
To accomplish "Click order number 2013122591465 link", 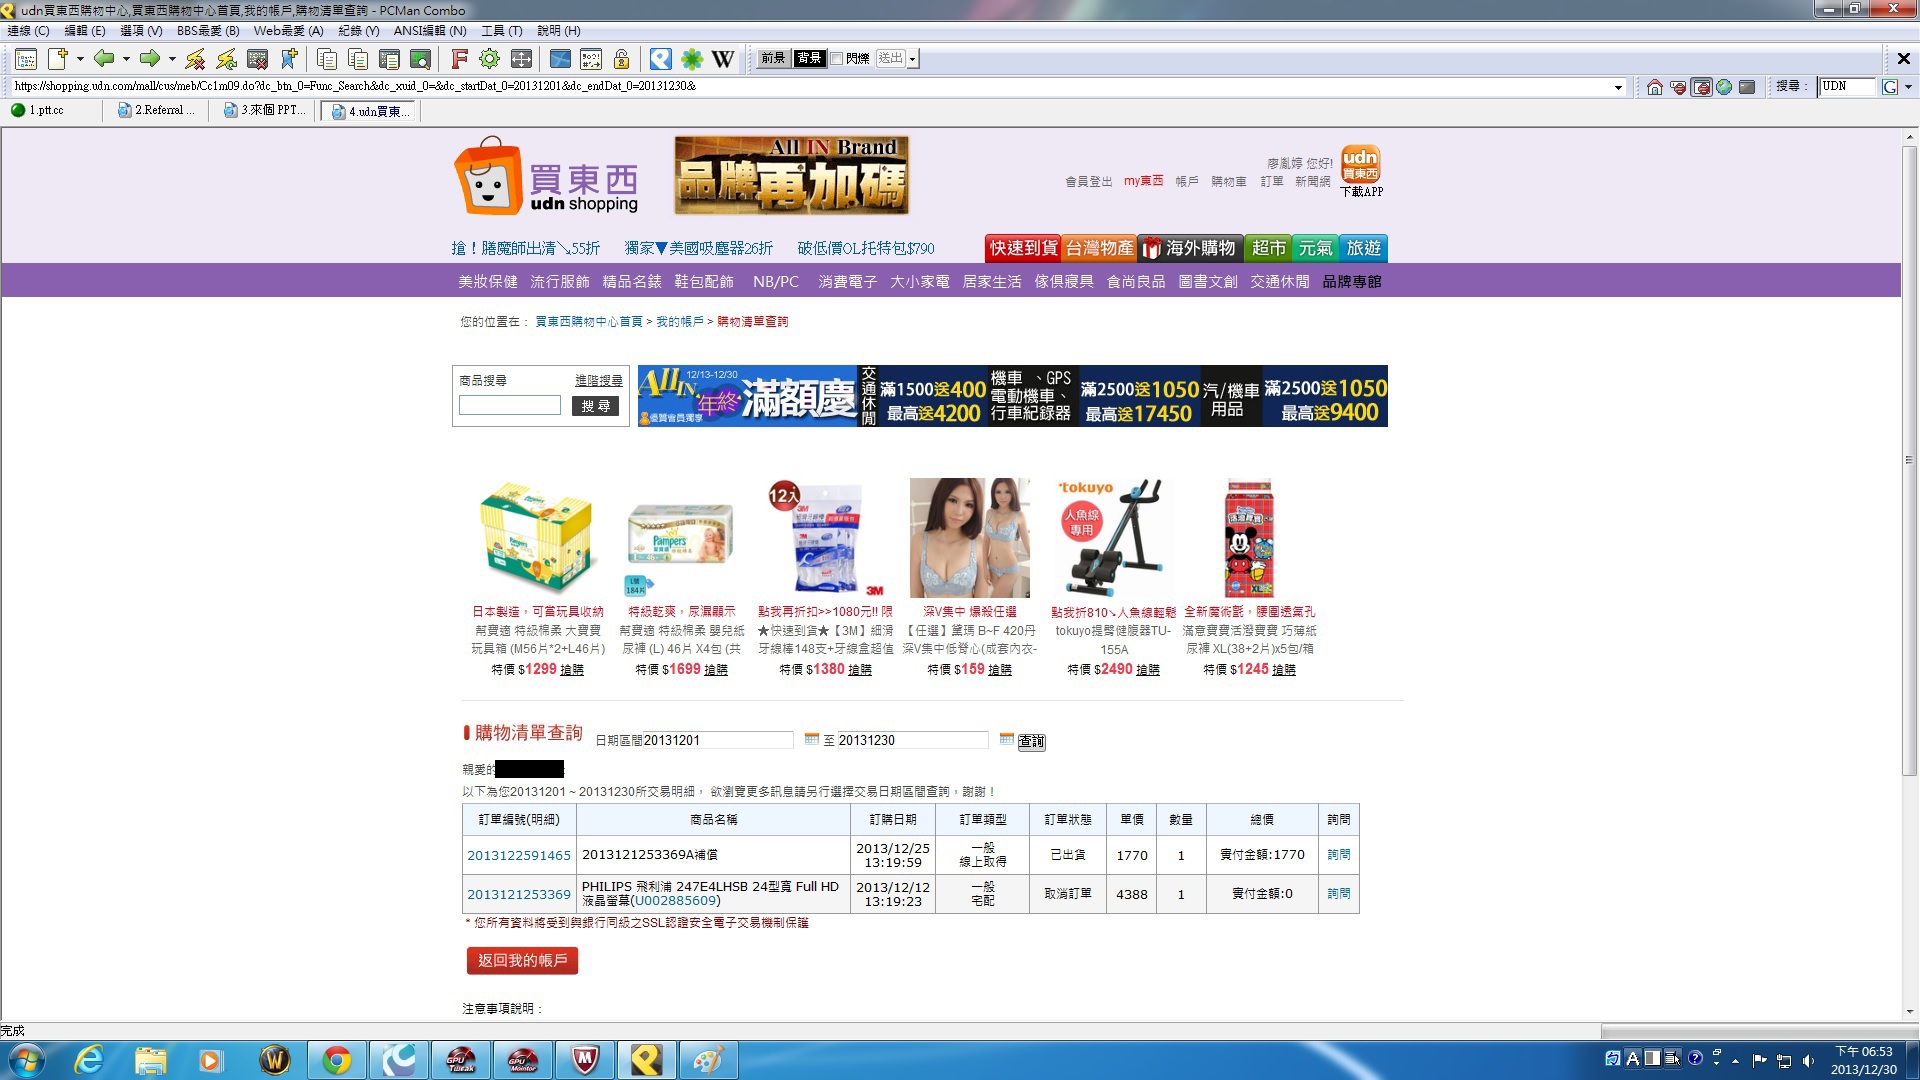I will click(x=519, y=856).
